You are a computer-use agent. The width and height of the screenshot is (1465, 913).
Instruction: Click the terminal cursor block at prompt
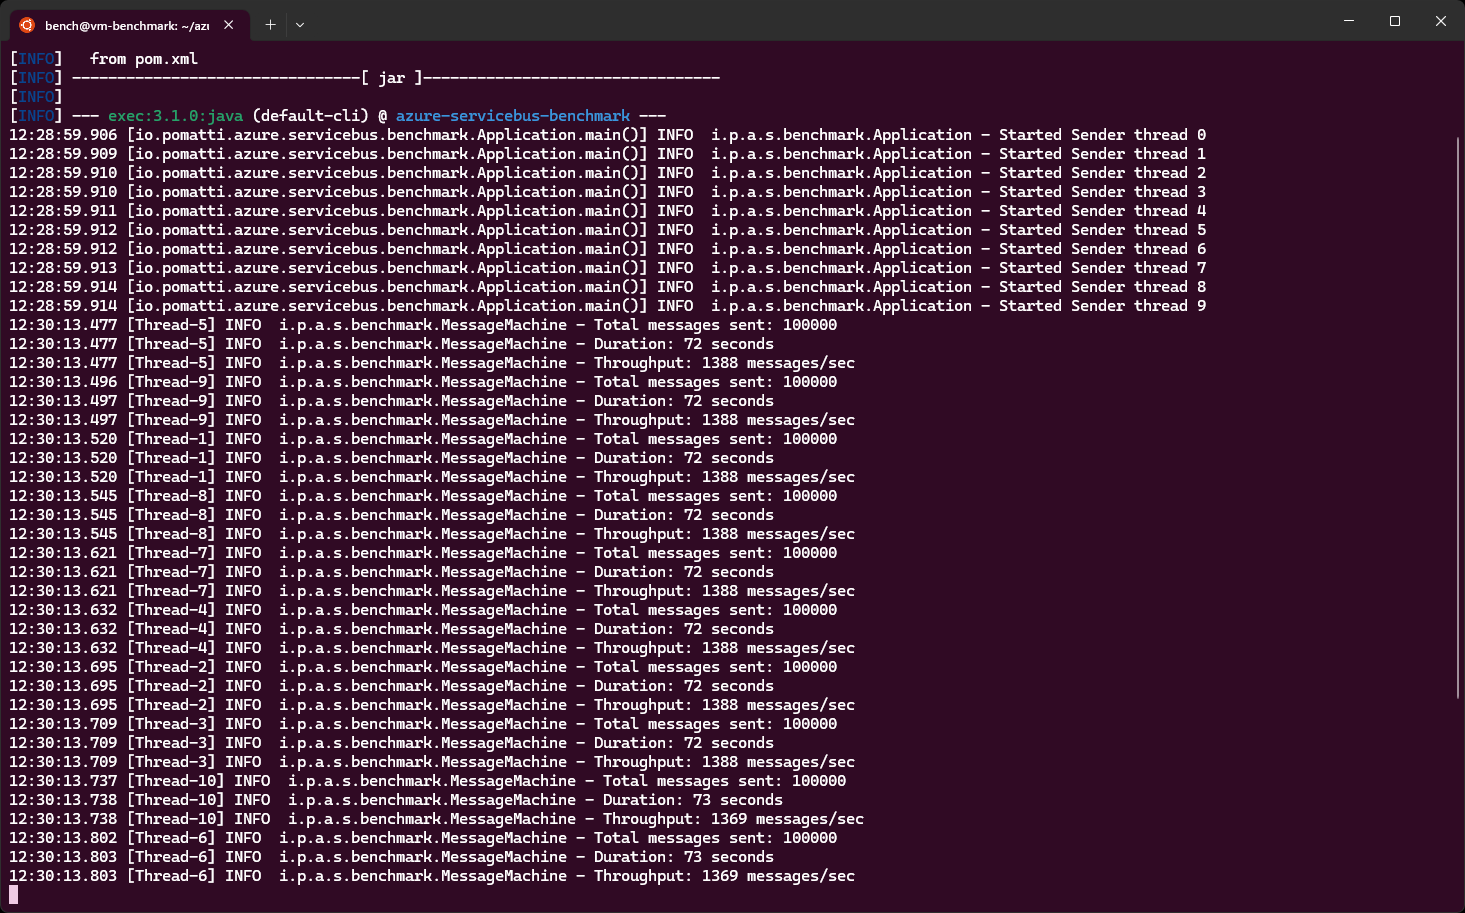14,895
